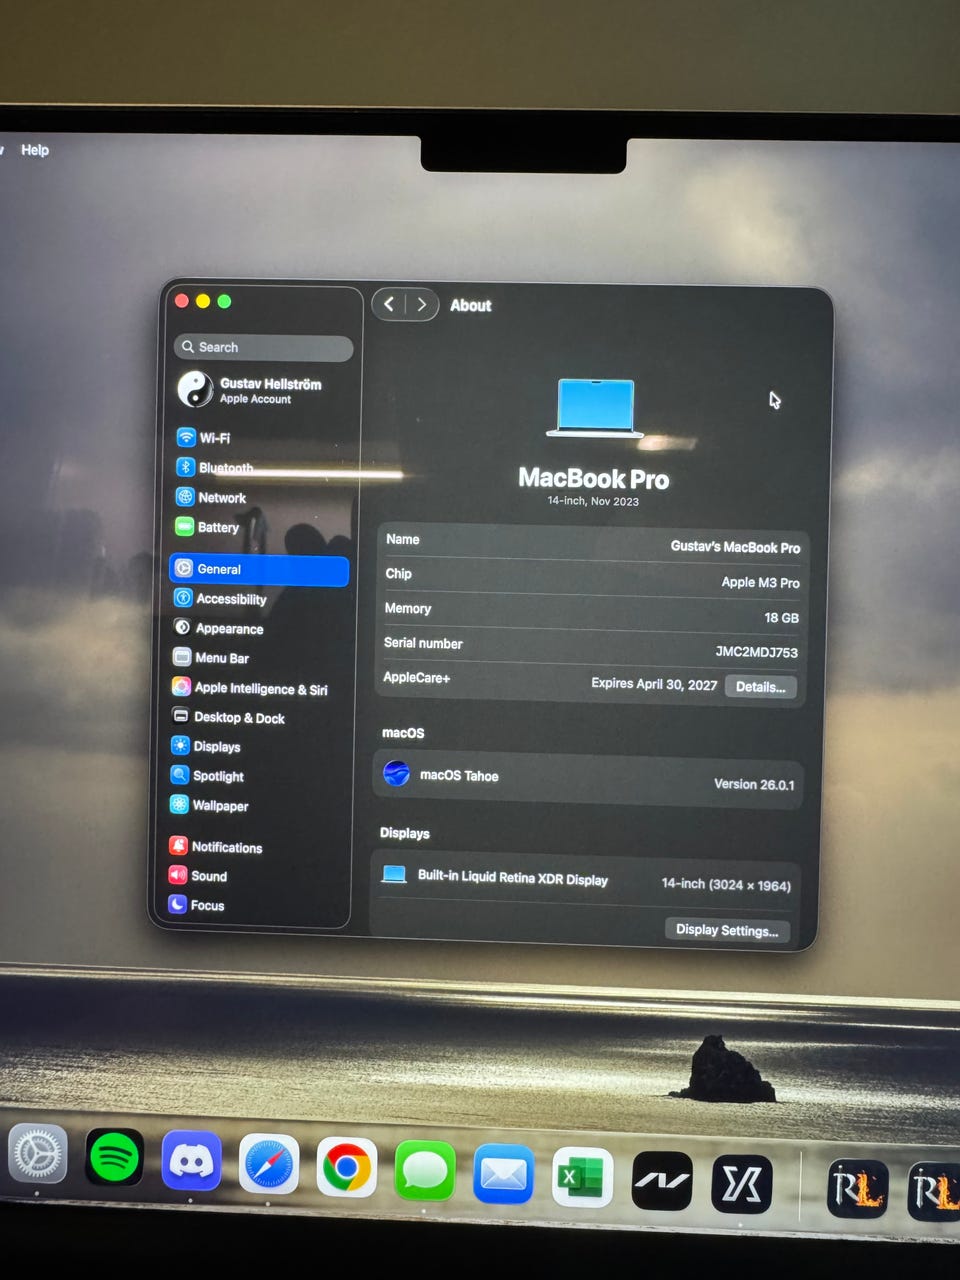Open Mail from the Dock
The width and height of the screenshot is (960, 1280).
[x=503, y=1174]
